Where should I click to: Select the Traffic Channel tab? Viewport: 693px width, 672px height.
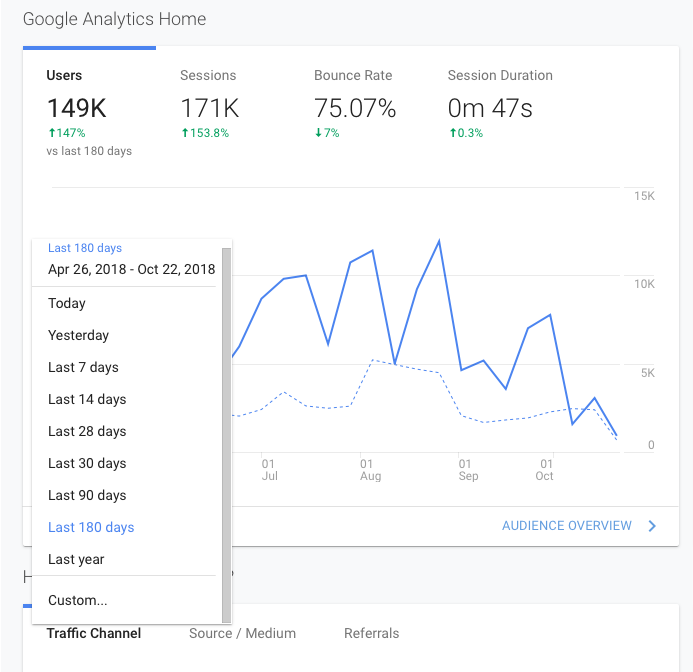[x=94, y=633]
